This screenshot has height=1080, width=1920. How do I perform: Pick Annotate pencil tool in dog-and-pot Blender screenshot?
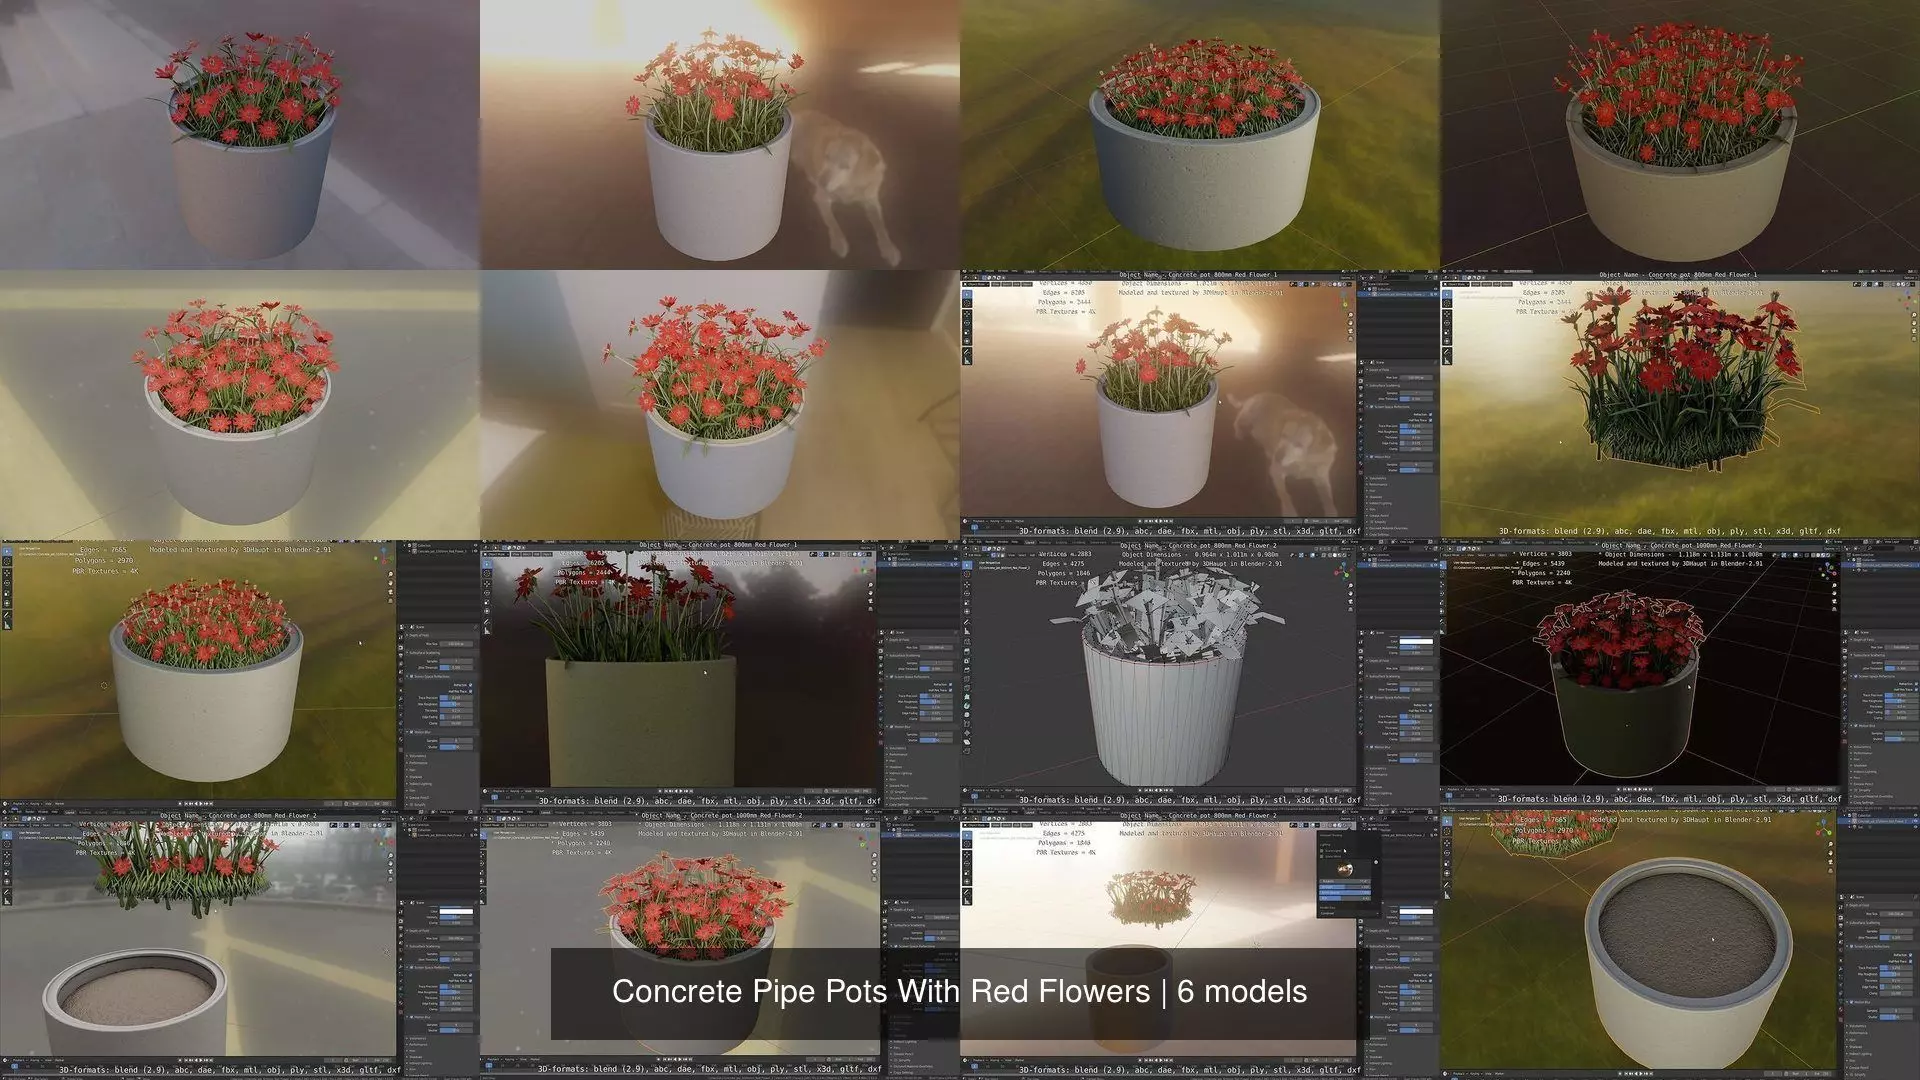point(967,351)
